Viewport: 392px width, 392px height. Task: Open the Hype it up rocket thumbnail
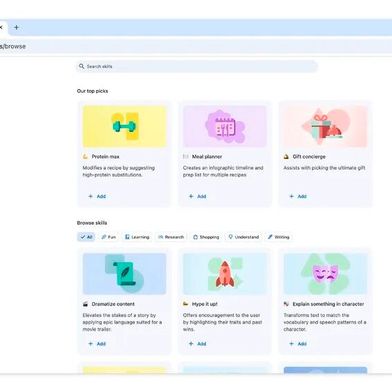click(225, 274)
